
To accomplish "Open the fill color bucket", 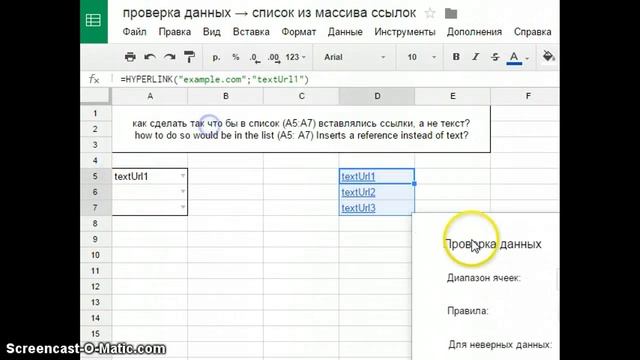I will pyautogui.click(x=548, y=57).
